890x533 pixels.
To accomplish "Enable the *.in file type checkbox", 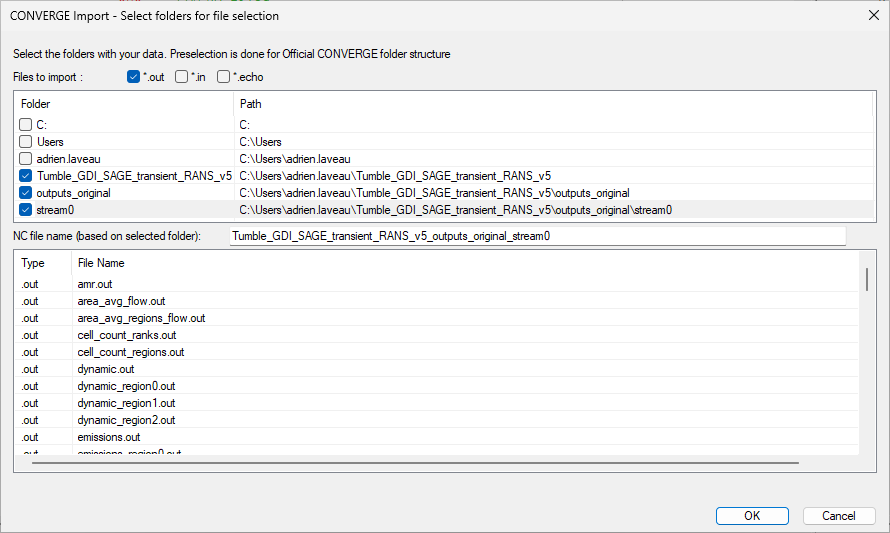I will coord(181,77).
